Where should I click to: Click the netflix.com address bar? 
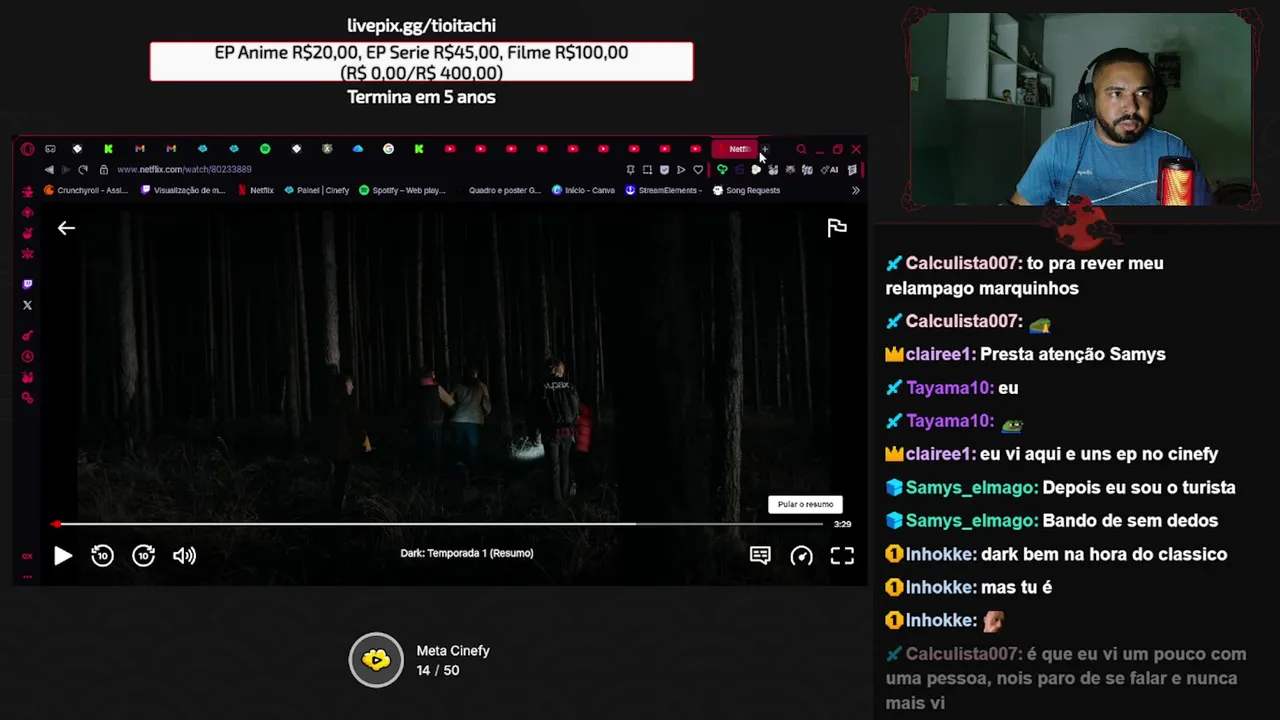[184, 170]
